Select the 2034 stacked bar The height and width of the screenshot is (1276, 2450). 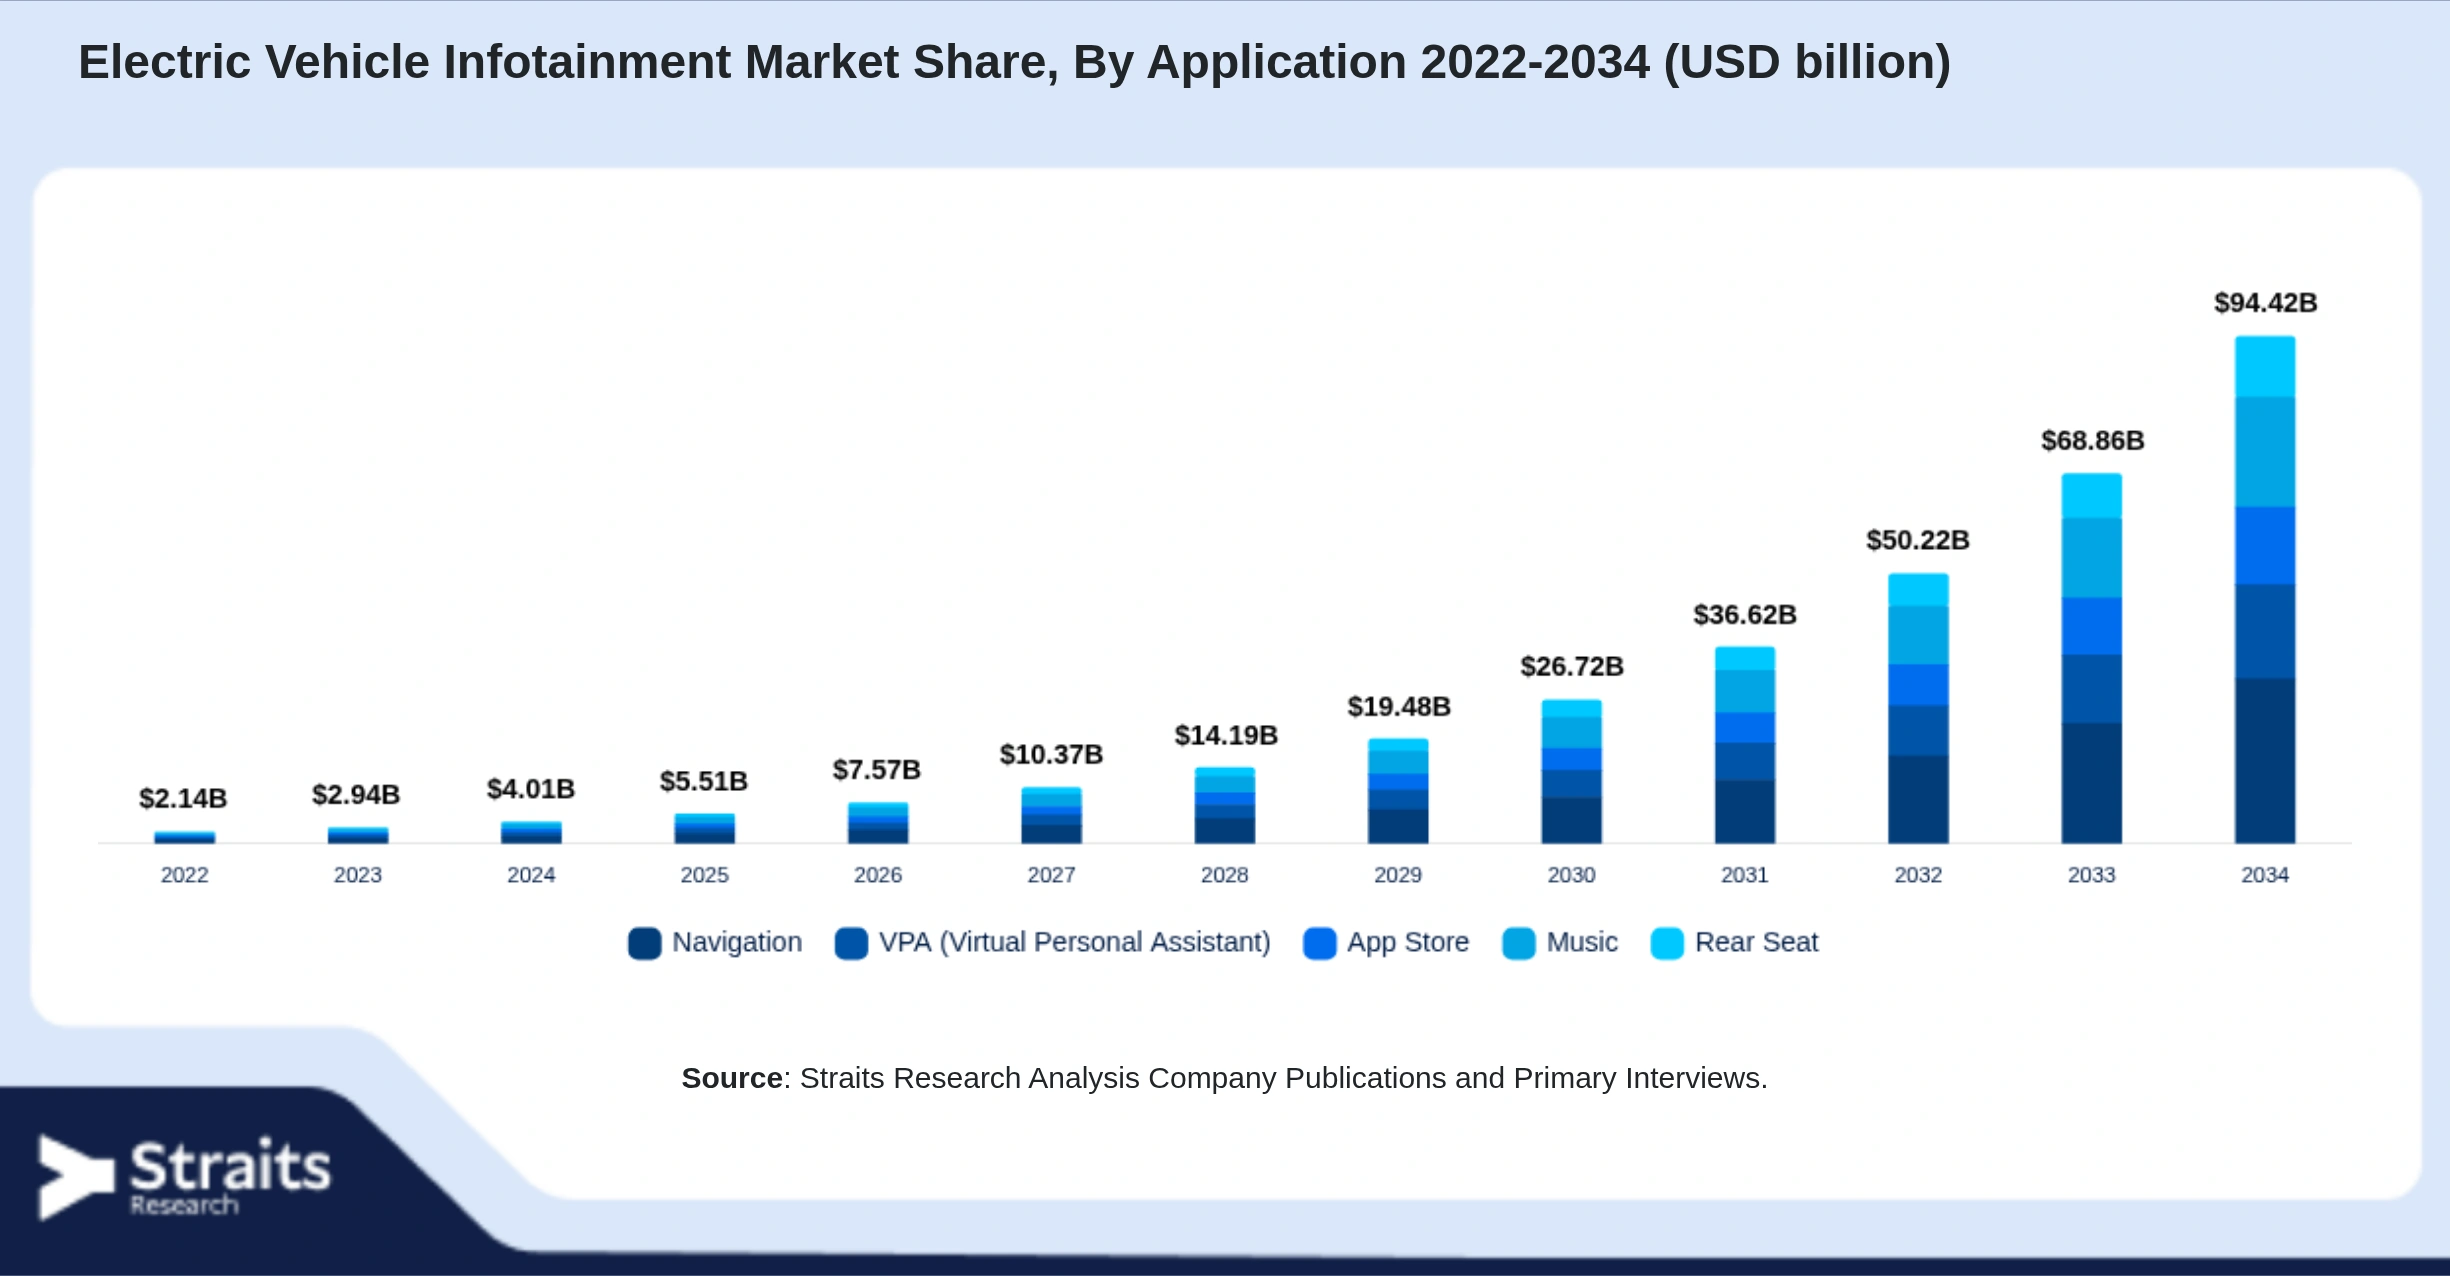coord(2265,590)
